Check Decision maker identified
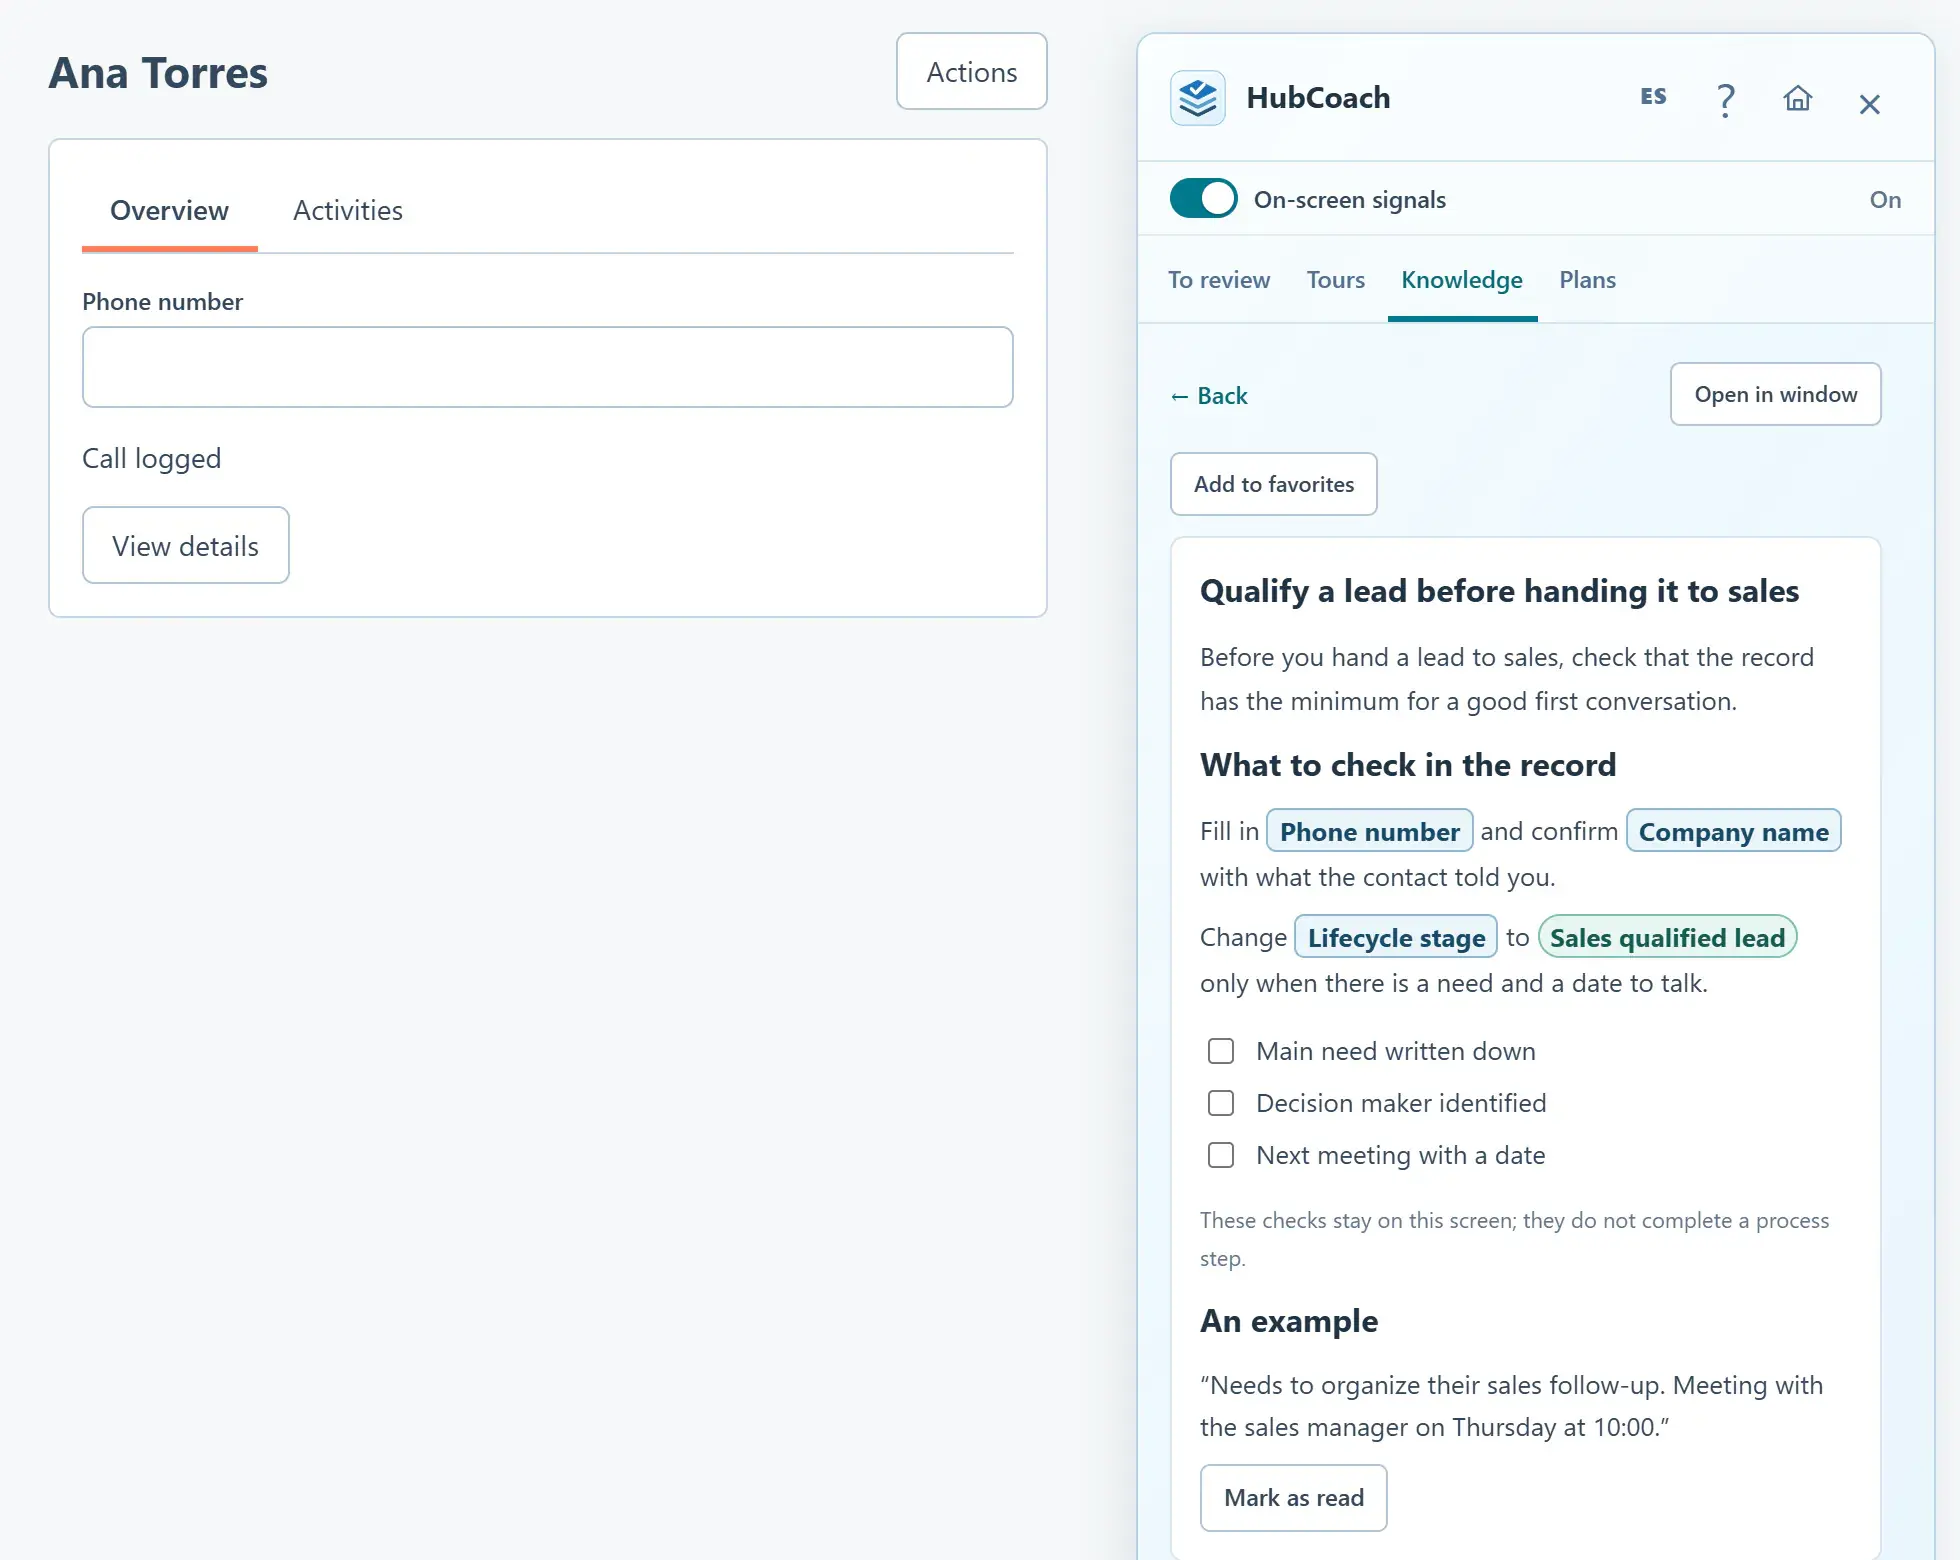Viewport: 1960px width, 1560px height. (1220, 1103)
